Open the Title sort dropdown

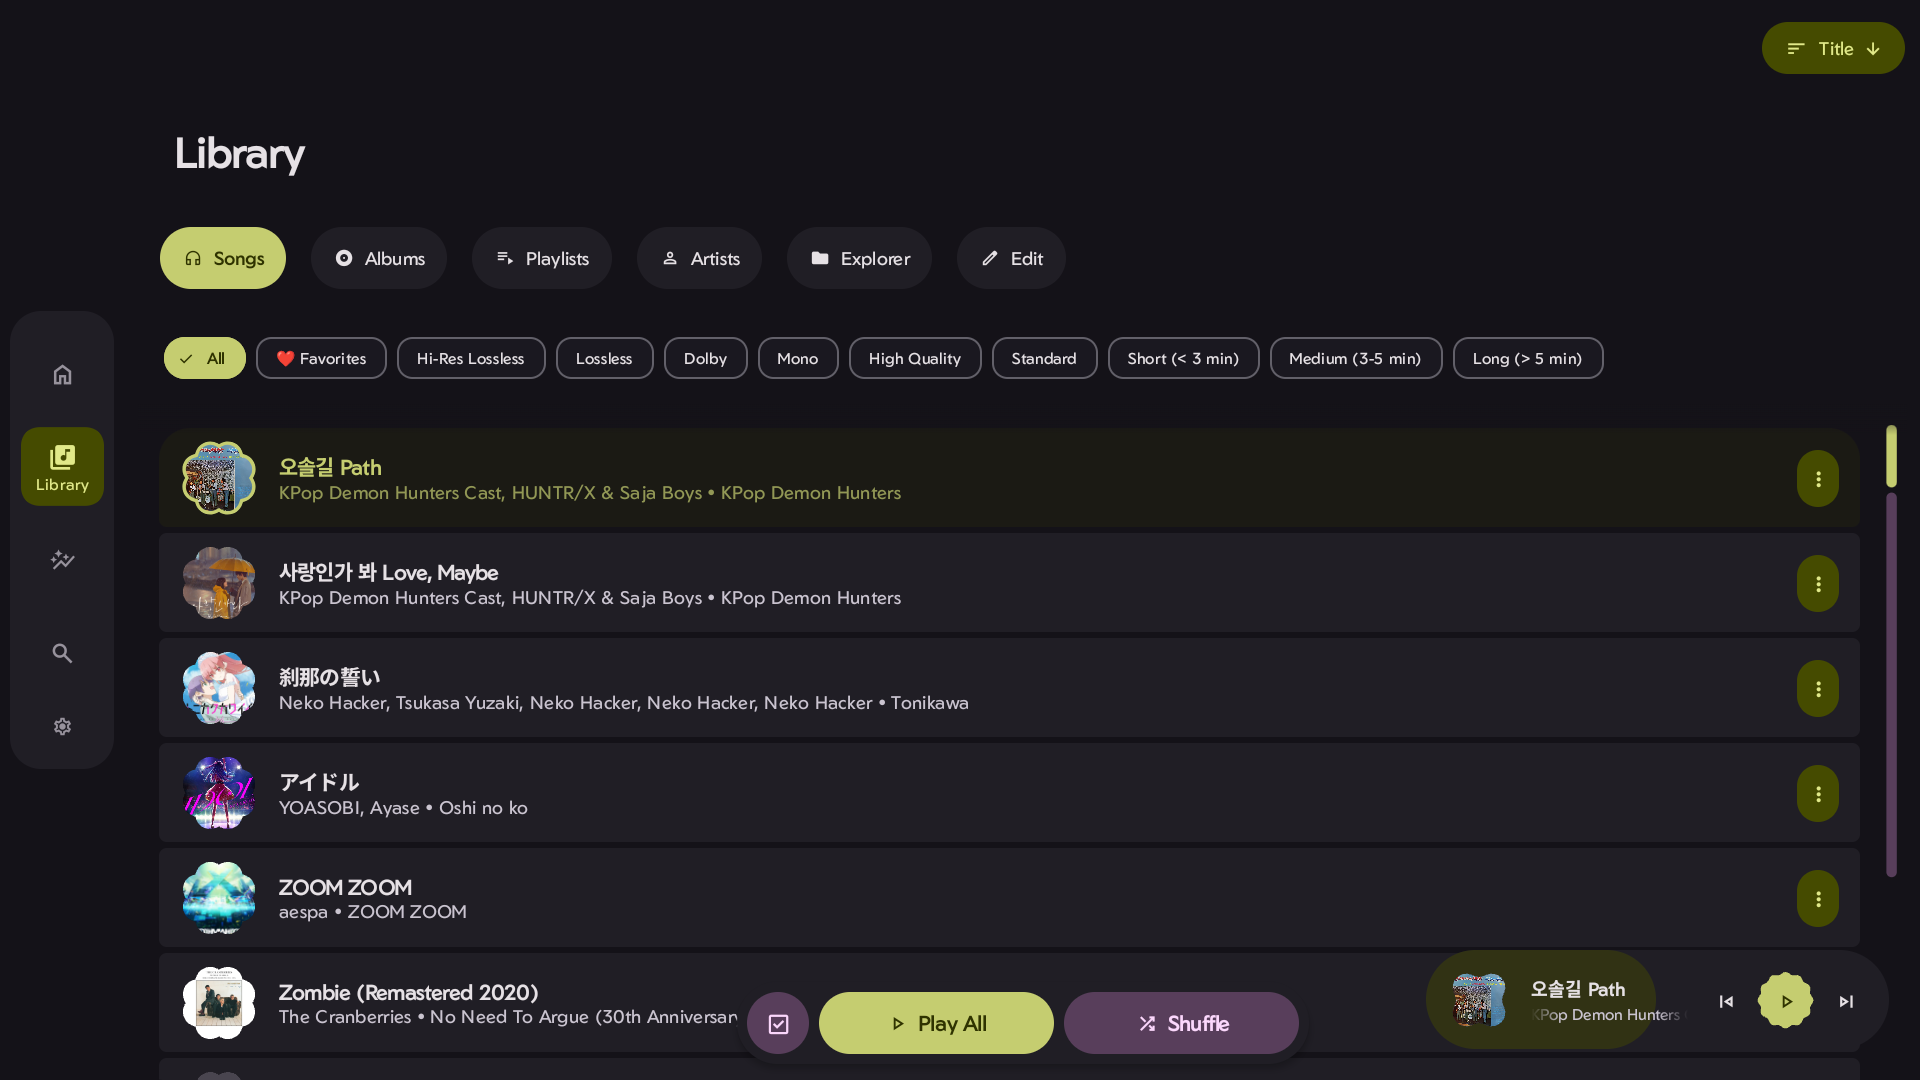pyautogui.click(x=1833, y=48)
